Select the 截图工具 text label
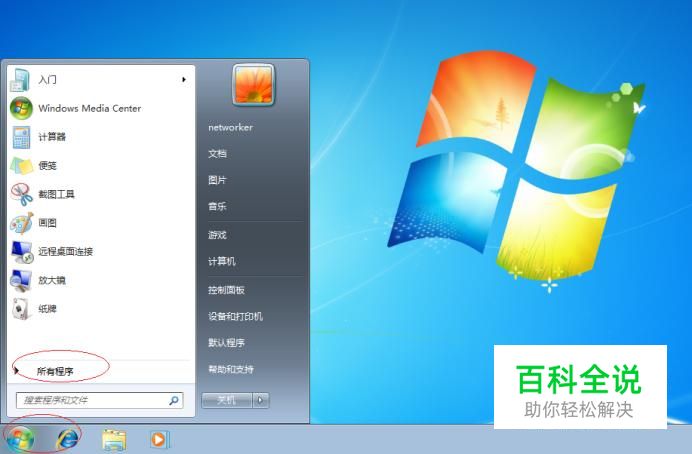 (x=56, y=194)
